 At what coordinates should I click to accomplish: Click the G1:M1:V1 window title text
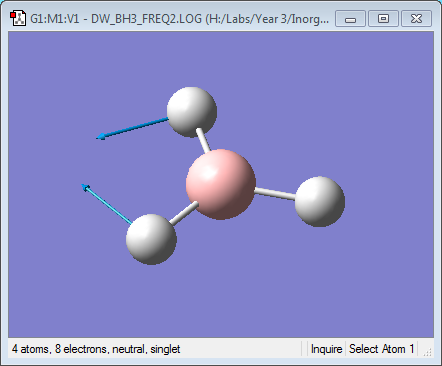[55, 19]
